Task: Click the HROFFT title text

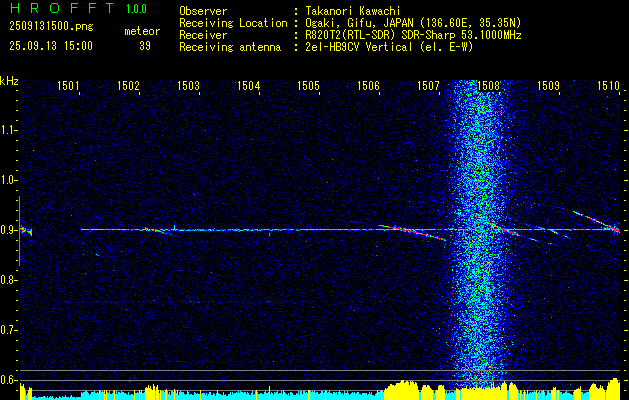Action: (61, 8)
